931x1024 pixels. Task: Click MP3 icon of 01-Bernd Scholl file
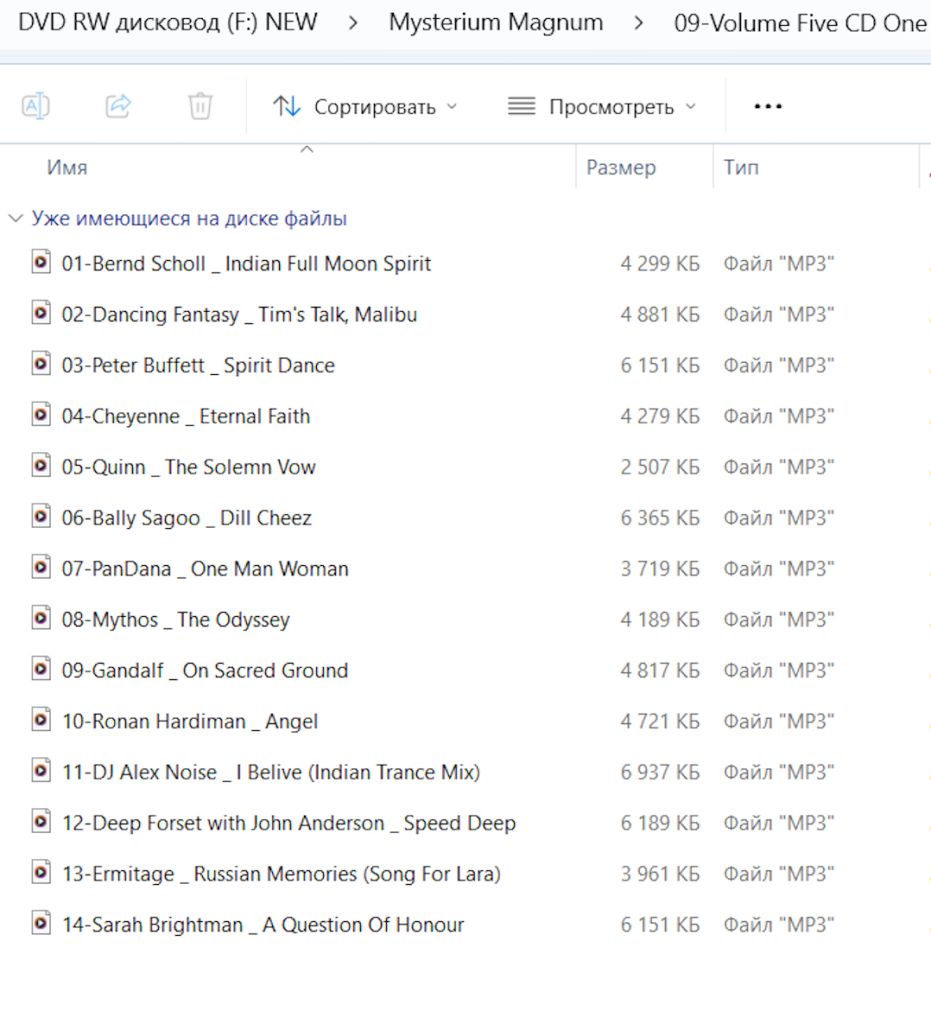point(41,263)
